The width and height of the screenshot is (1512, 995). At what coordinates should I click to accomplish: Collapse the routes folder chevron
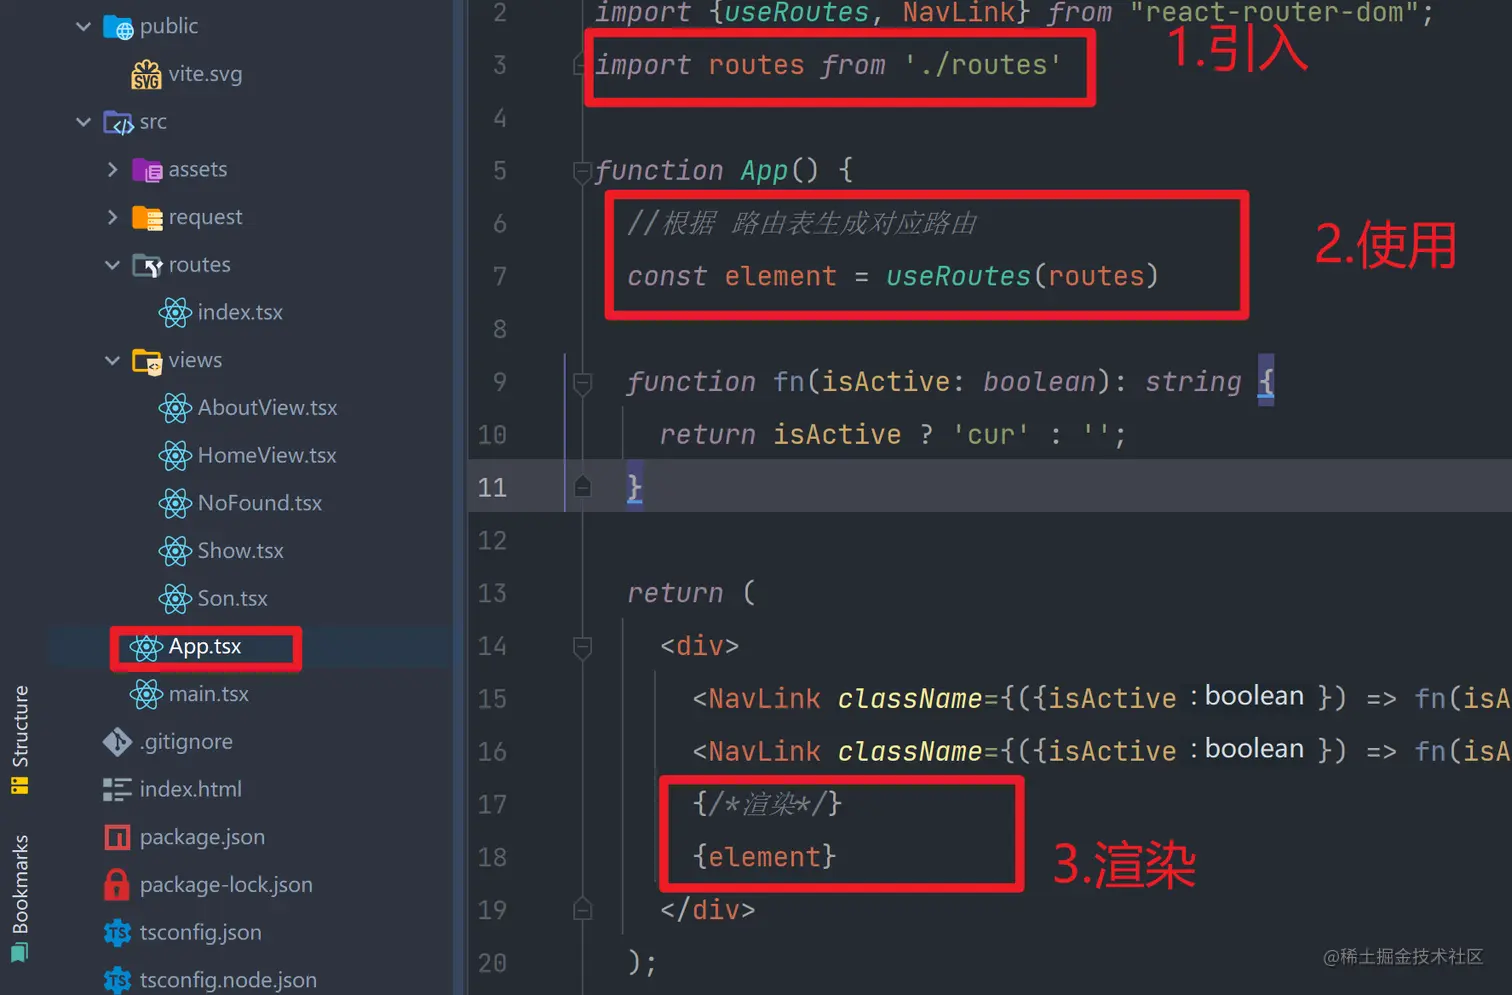pos(113,265)
